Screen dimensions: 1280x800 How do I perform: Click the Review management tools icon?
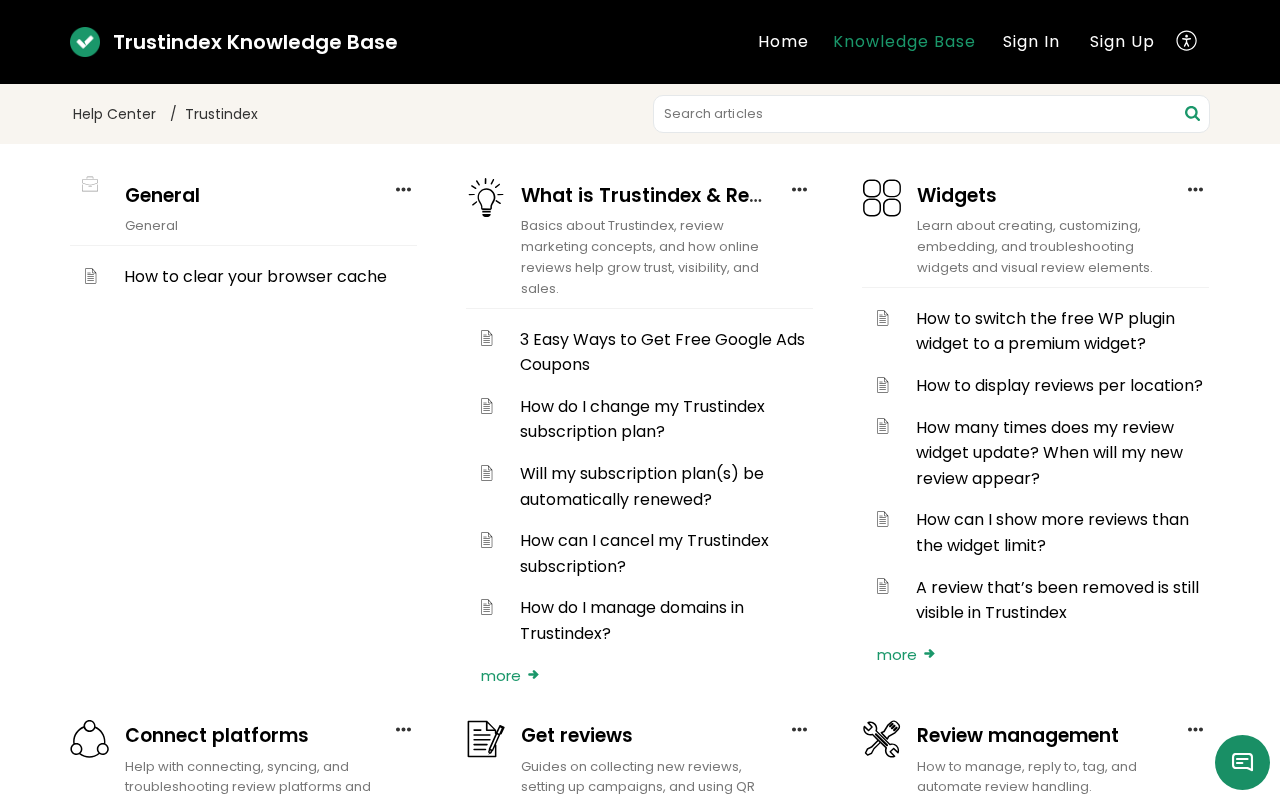(x=882, y=739)
